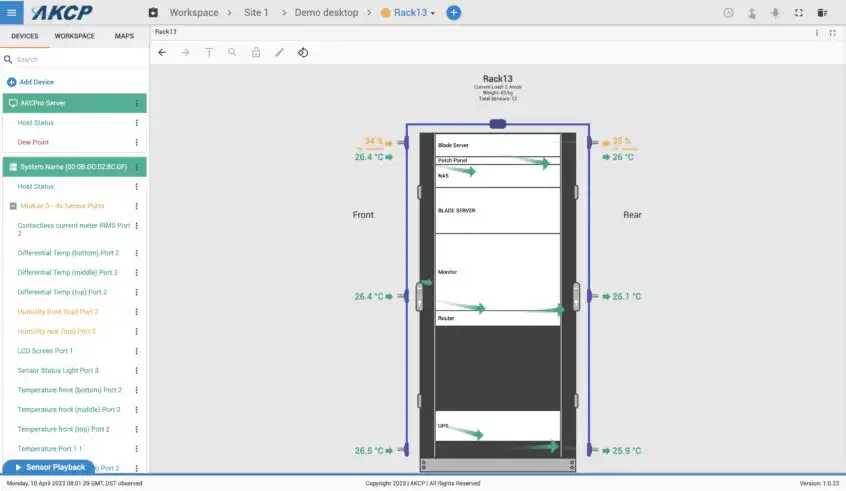Click the touch pointer icon in top header
This screenshot has width=846, height=491.
click(x=752, y=12)
